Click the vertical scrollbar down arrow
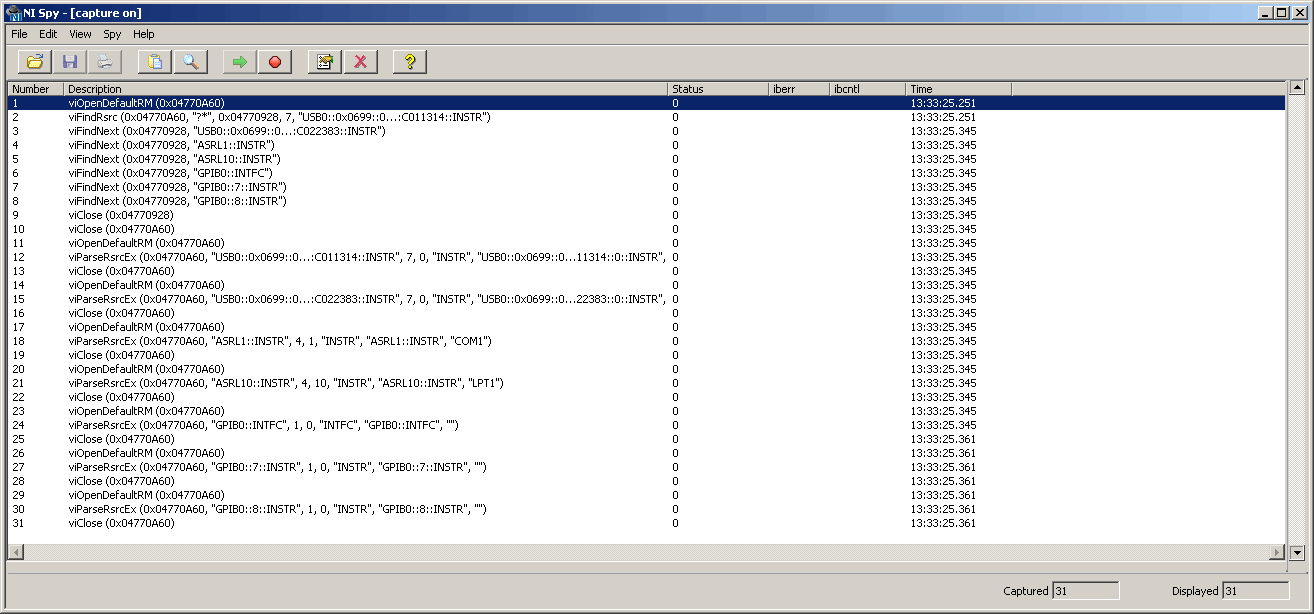The width and height of the screenshot is (1314, 614). coord(1297,552)
